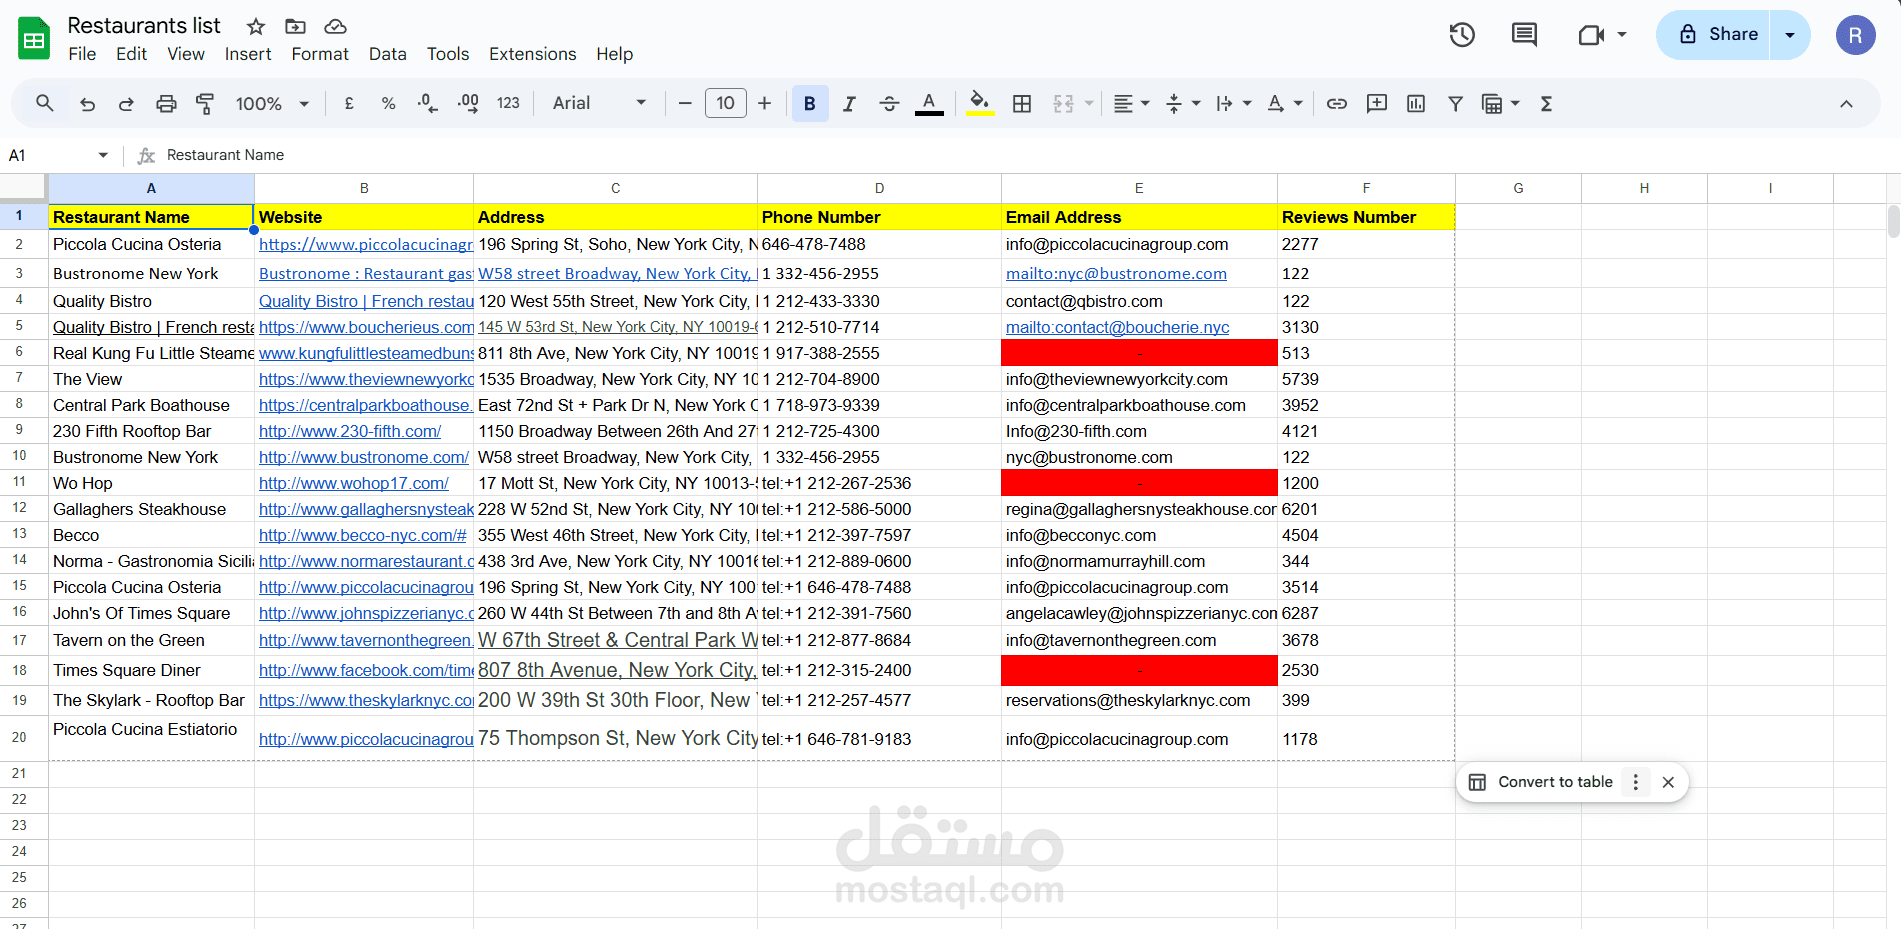The width and height of the screenshot is (1901, 929).
Task: Open the zoom 100% dropdown
Action: point(272,103)
